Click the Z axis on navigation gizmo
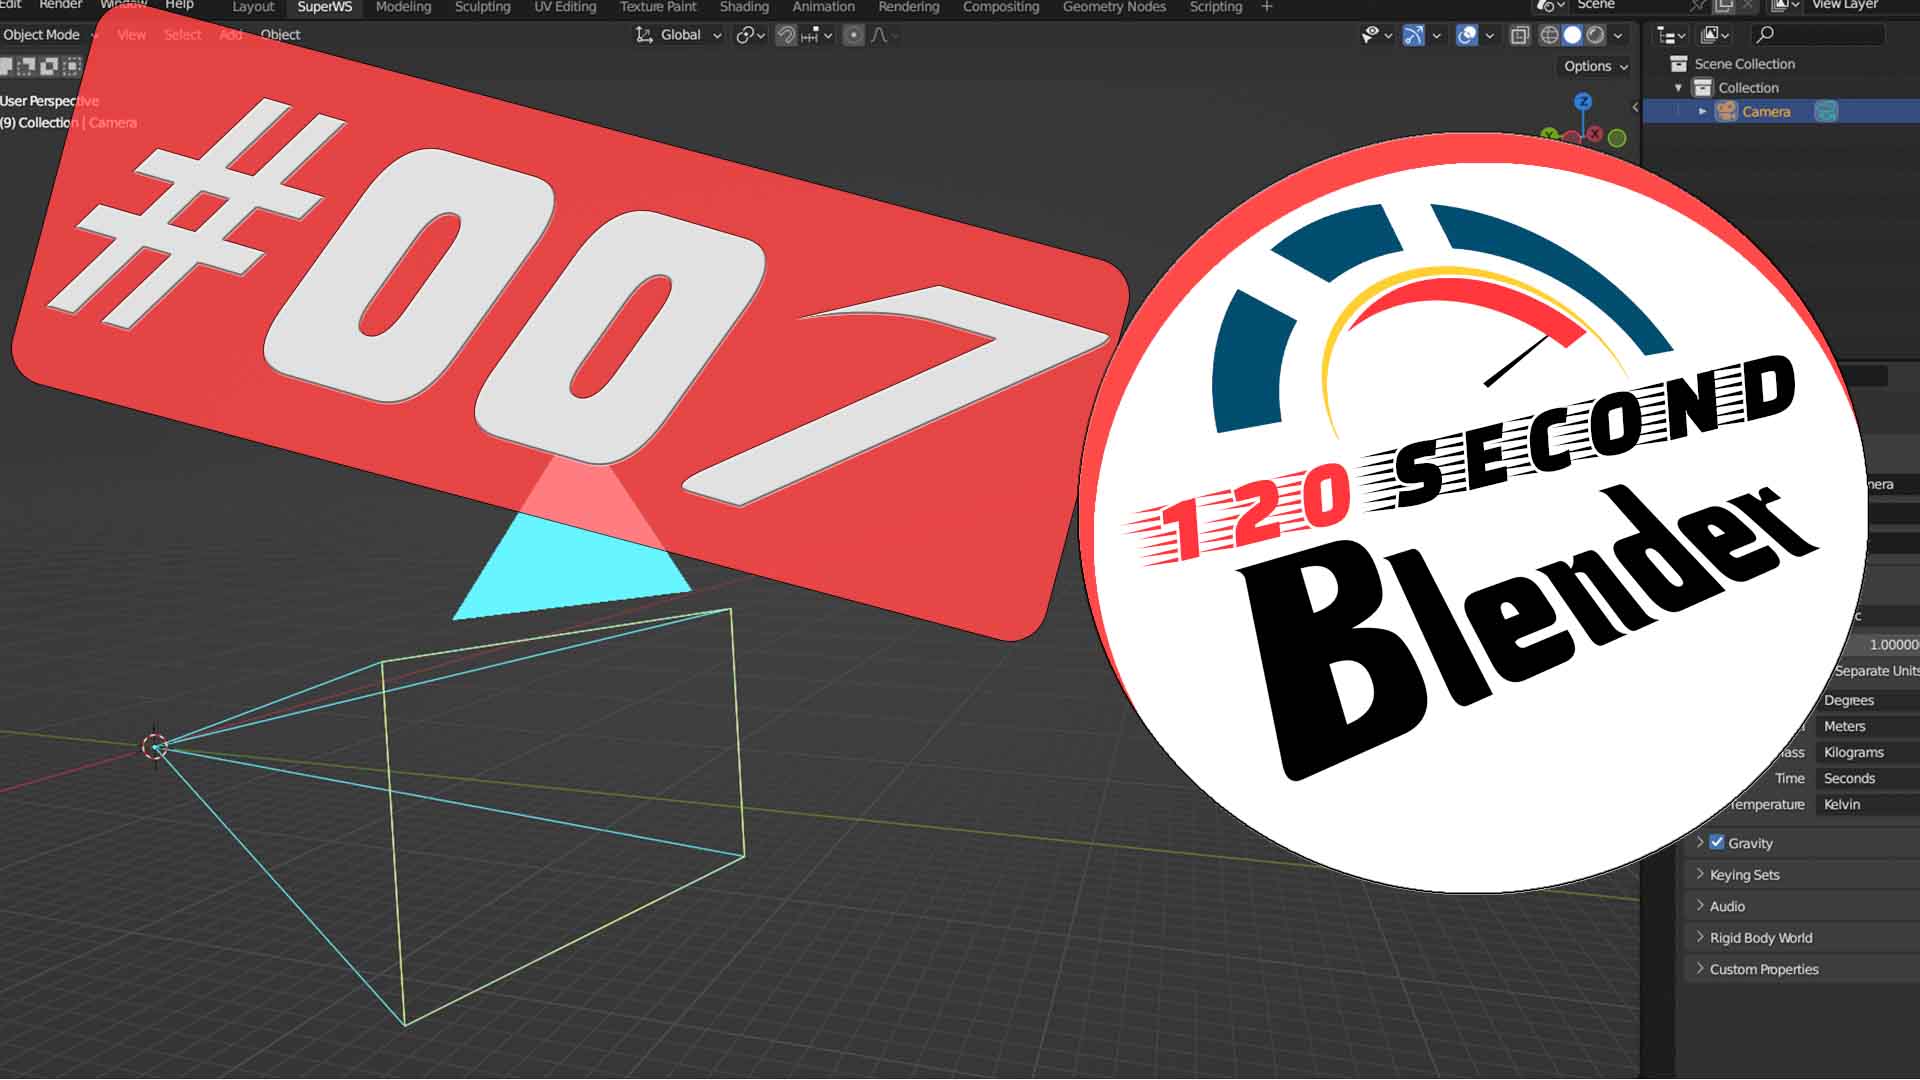 [1583, 101]
